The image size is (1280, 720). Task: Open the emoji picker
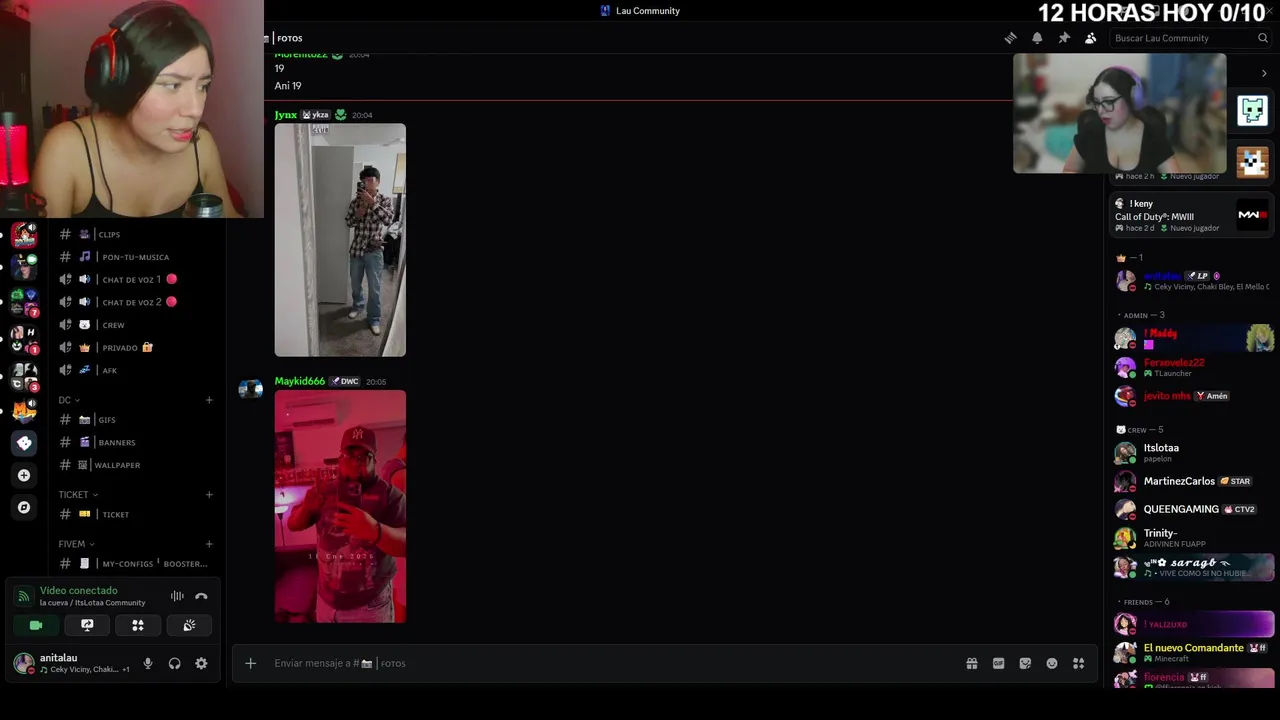tap(1052, 663)
